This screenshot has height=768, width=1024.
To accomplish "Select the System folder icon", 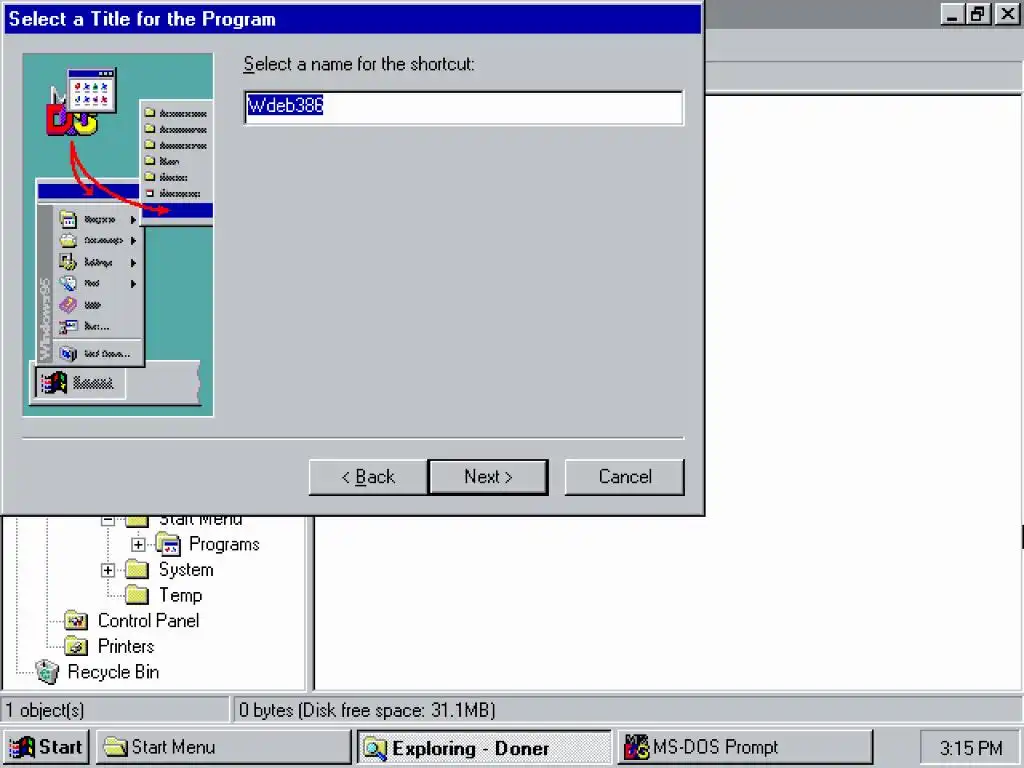I will coord(137,570).
